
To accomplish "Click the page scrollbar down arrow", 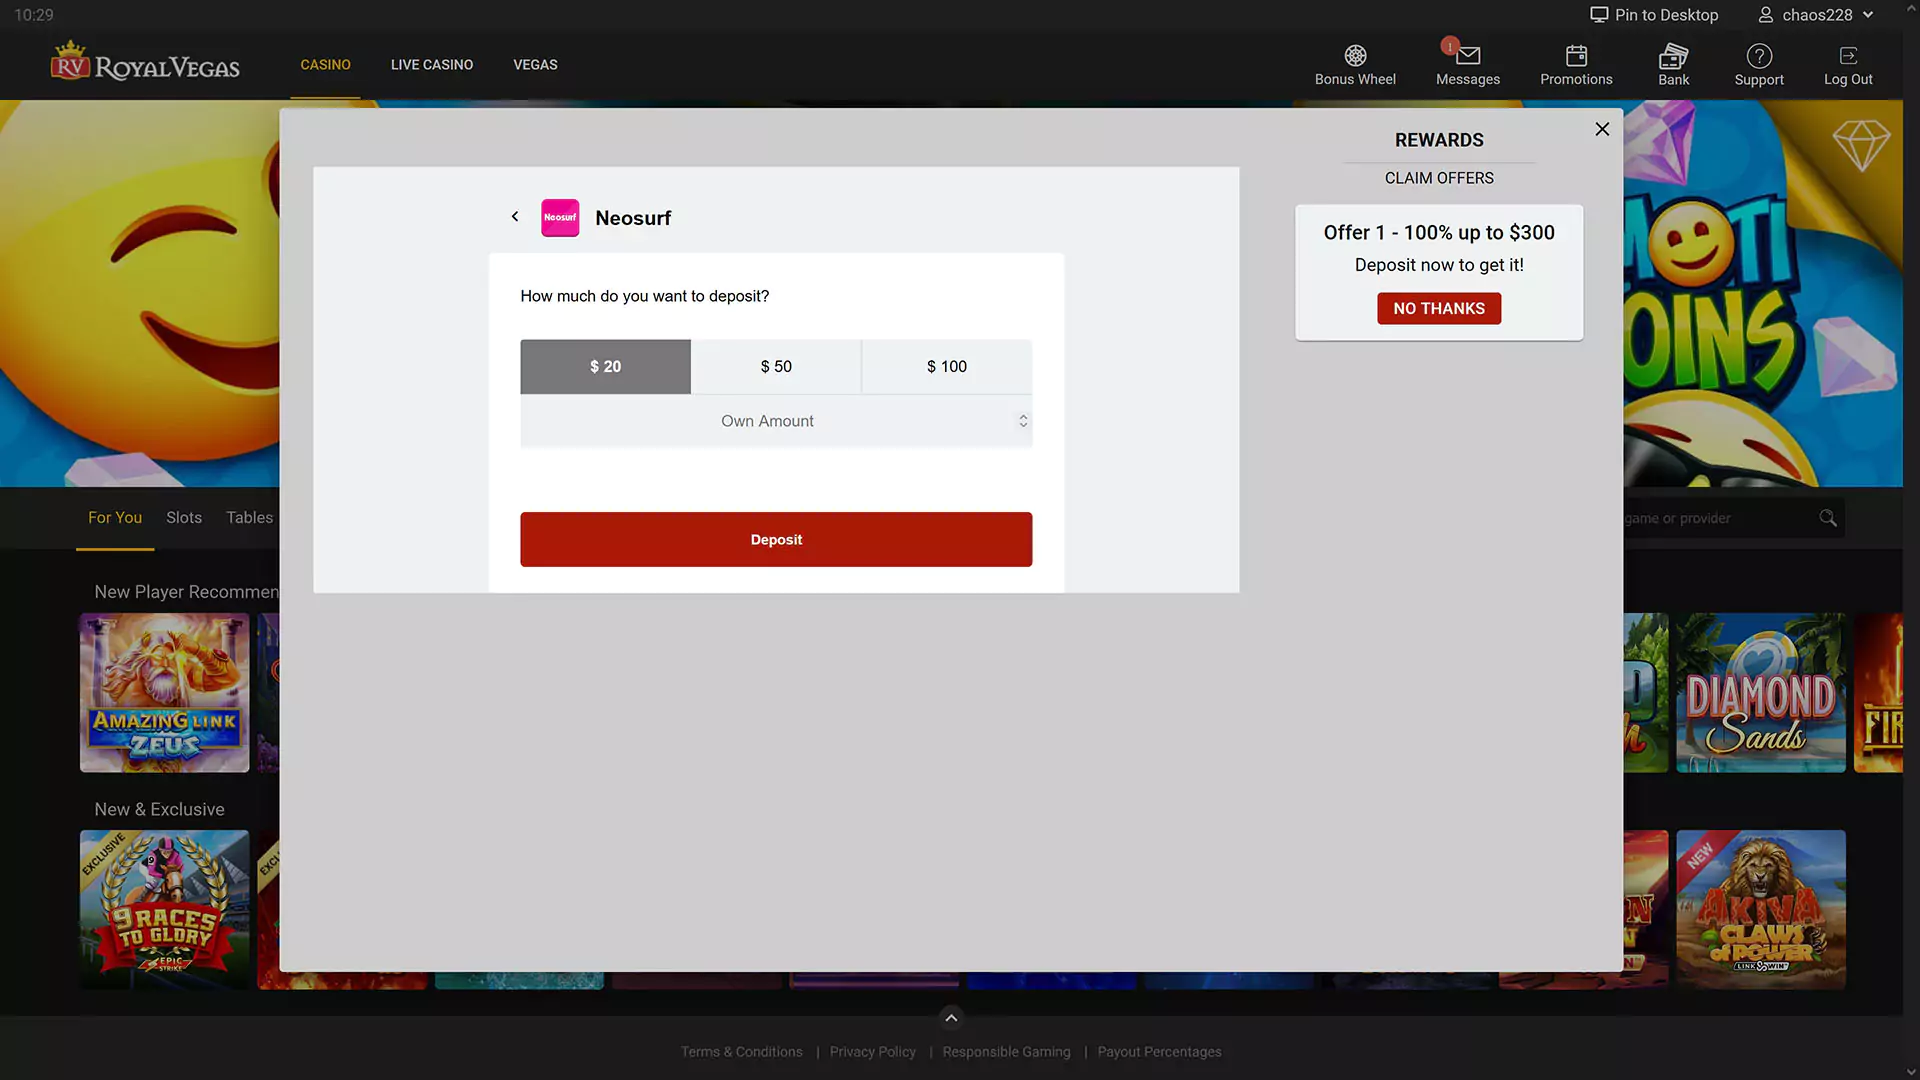I will (x=1911, y=1072).
